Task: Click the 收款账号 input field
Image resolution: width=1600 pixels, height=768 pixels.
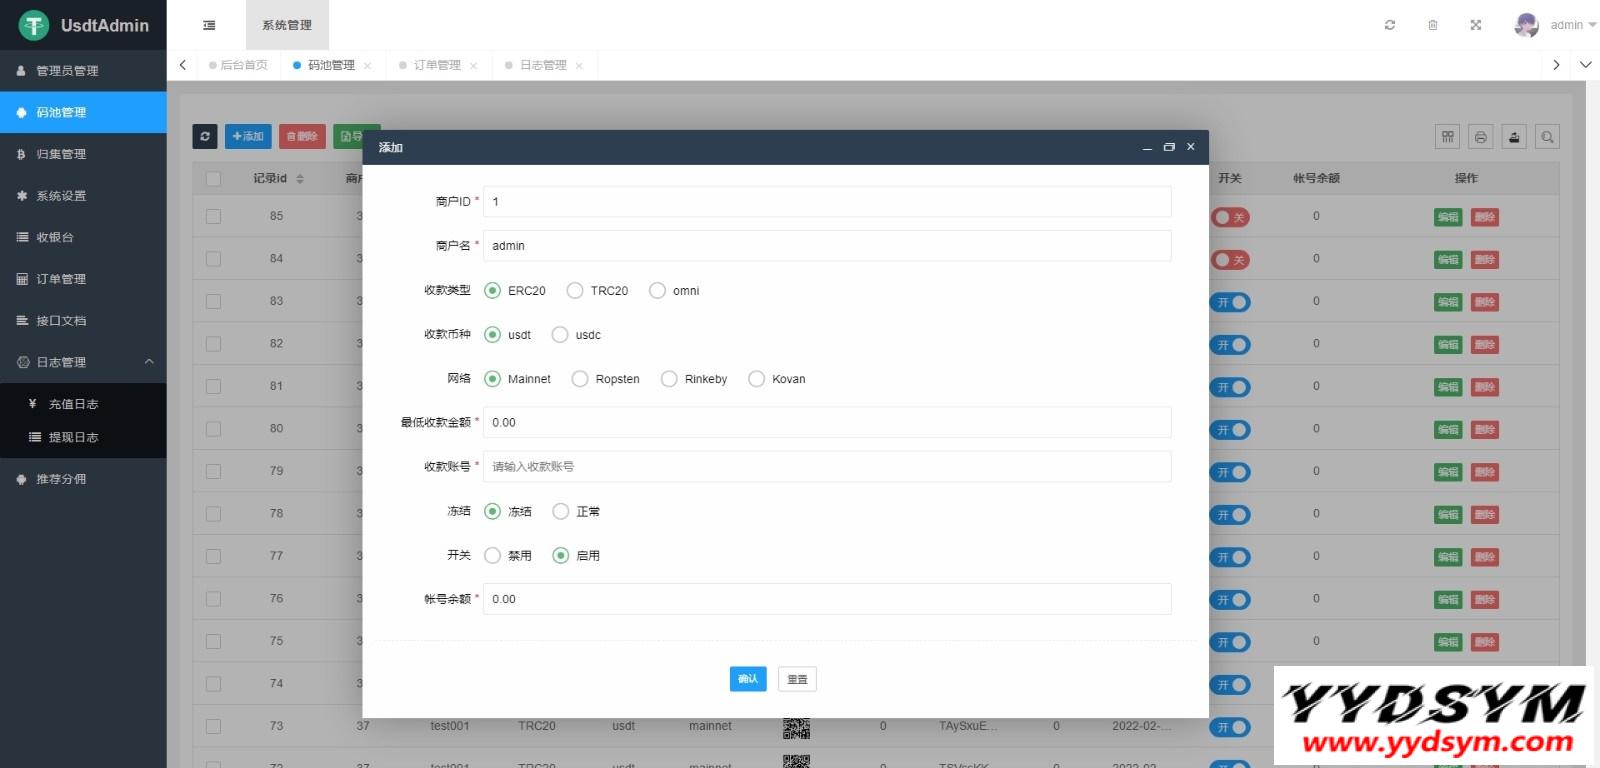Action: [x=827, y=467]
